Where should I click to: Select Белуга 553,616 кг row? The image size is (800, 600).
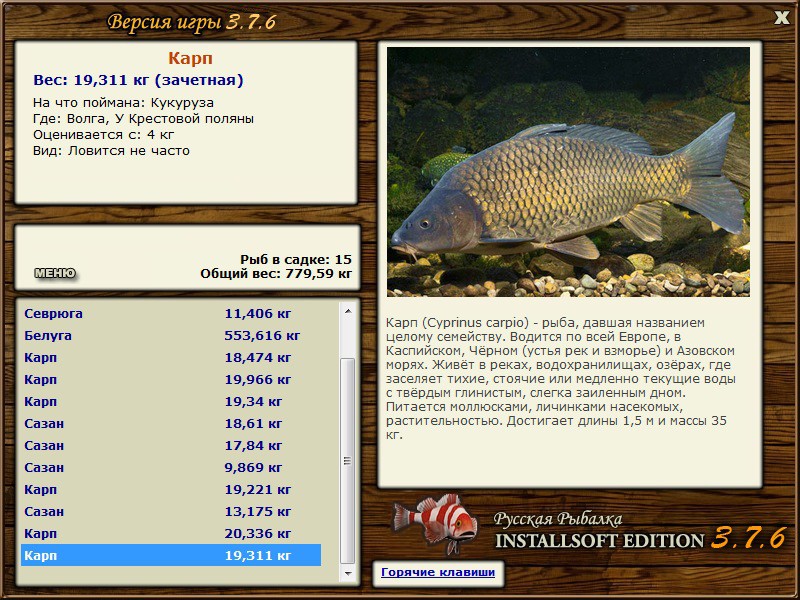171,335
